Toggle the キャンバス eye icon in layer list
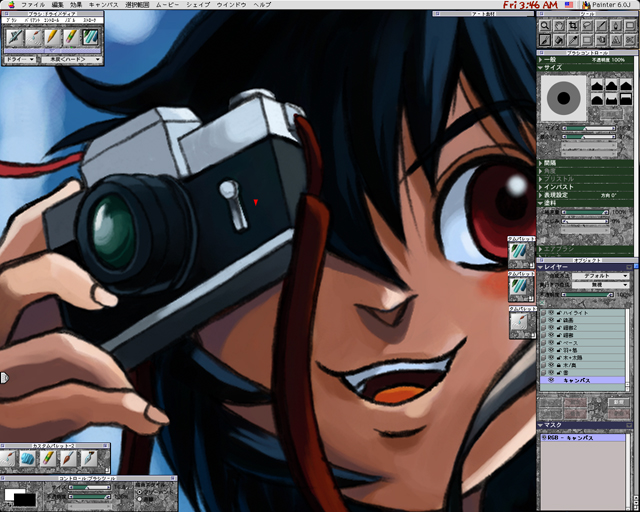 click(551, 380)
